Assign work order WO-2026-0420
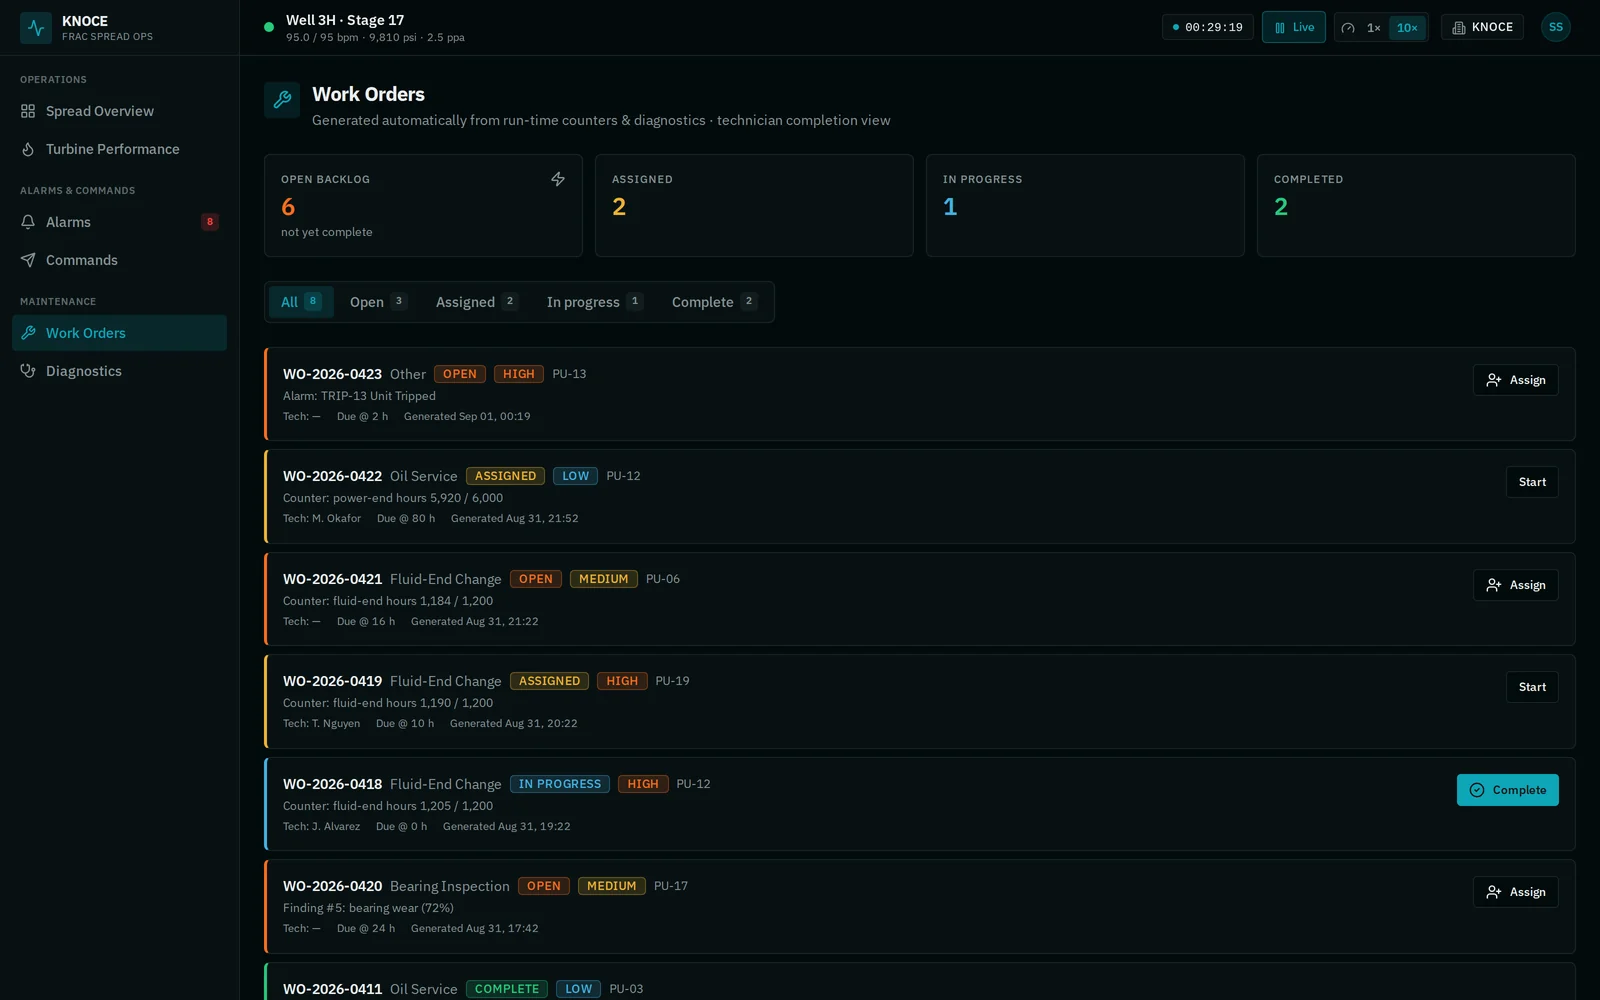Screen dimensions: 1600x1000 tap(1515, 892)
